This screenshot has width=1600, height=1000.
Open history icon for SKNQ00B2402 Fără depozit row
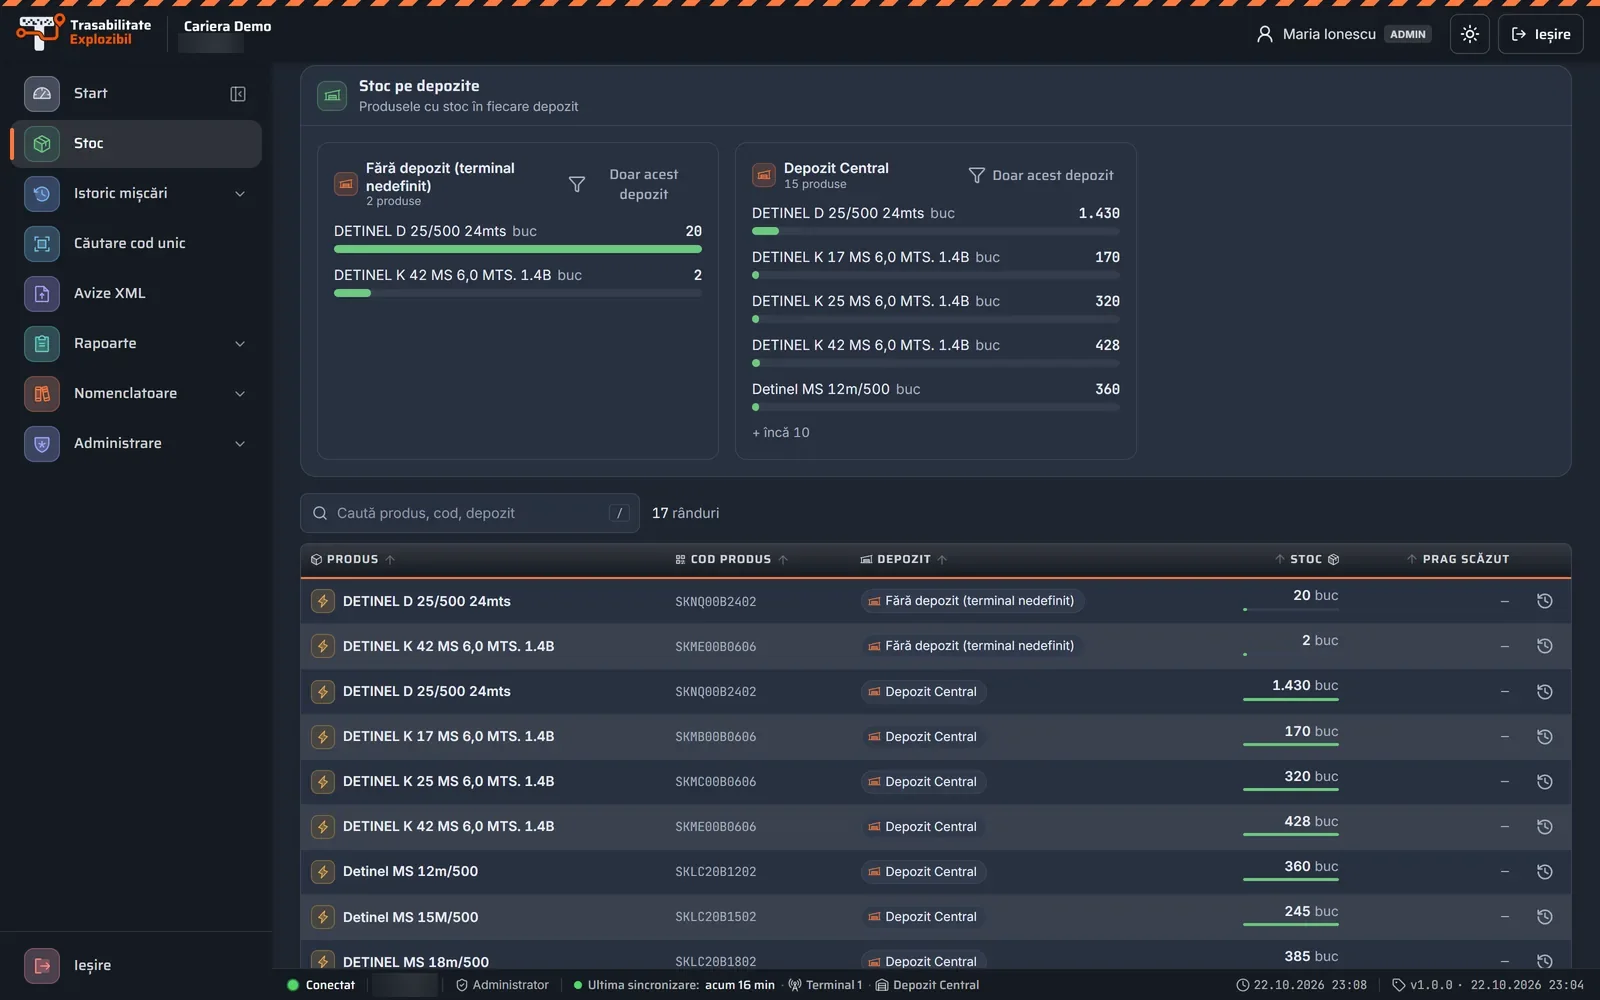pos(1544,602)
